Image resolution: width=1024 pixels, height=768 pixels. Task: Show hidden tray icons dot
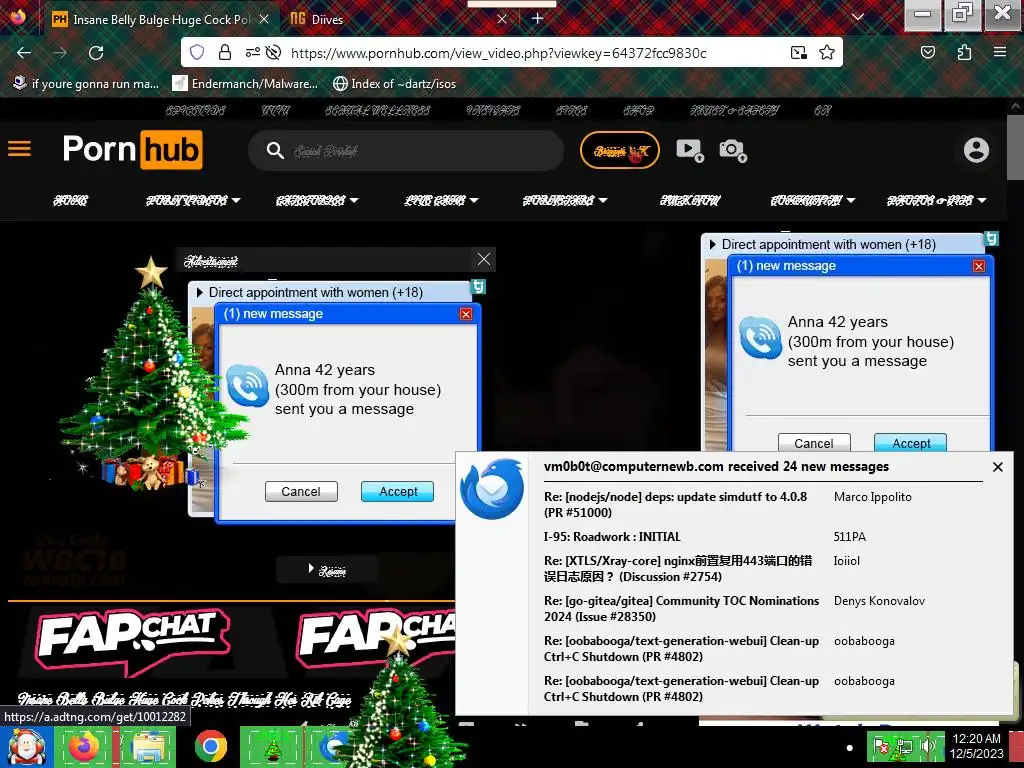click(849, 748)
